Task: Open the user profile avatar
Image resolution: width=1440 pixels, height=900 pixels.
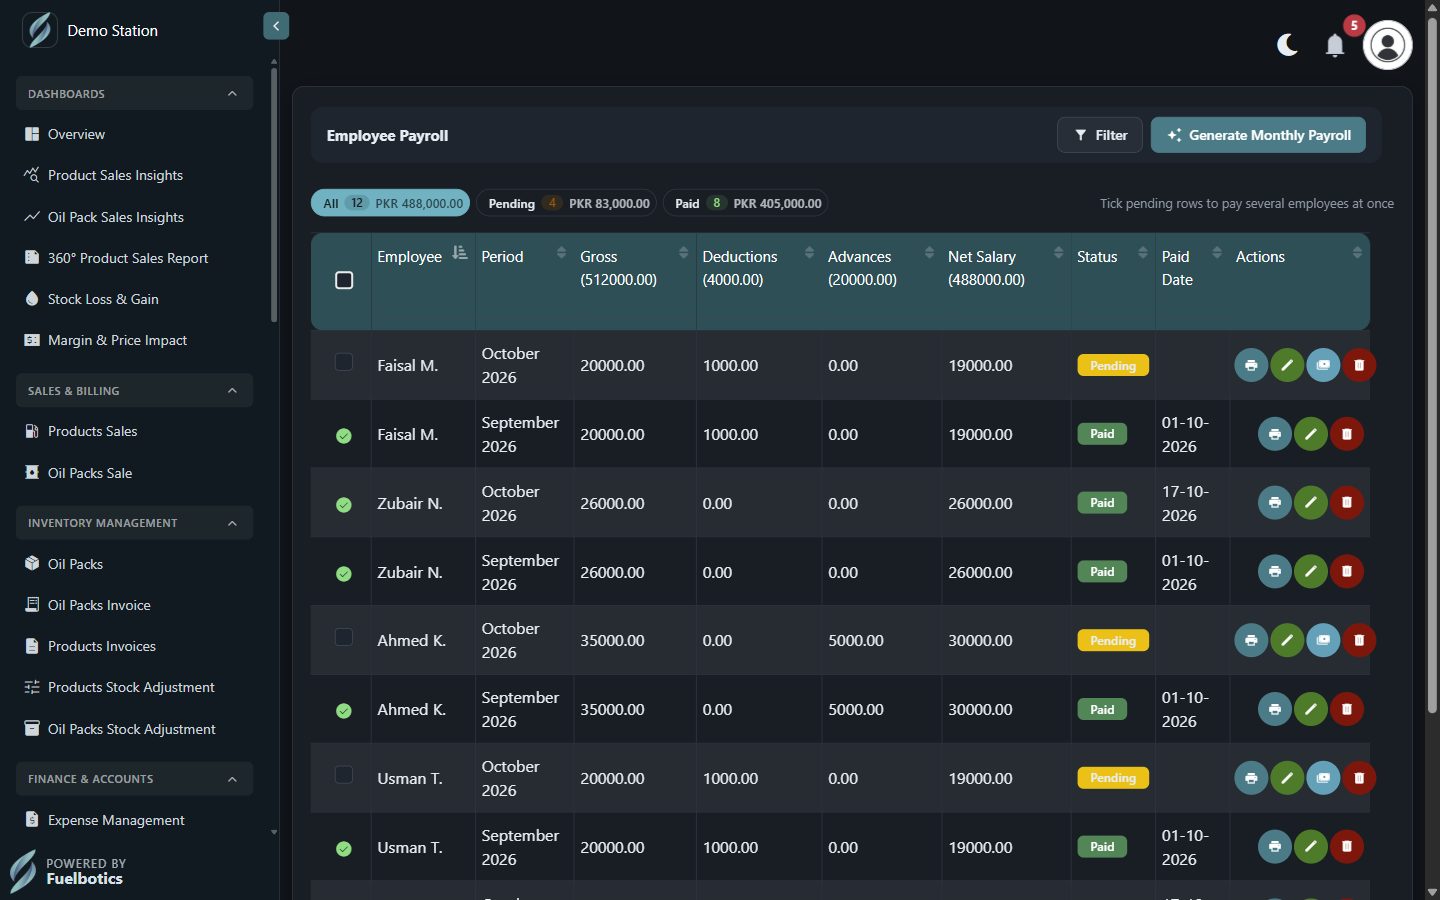Action: pos(1388,45)
